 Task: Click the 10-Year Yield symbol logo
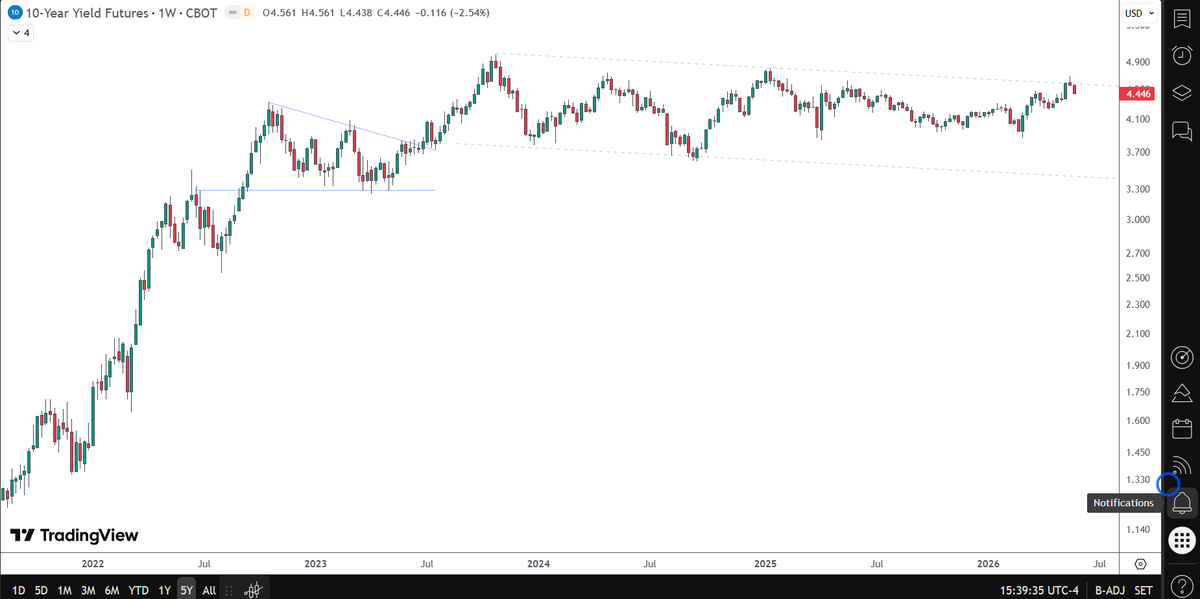tap(15, 13)
